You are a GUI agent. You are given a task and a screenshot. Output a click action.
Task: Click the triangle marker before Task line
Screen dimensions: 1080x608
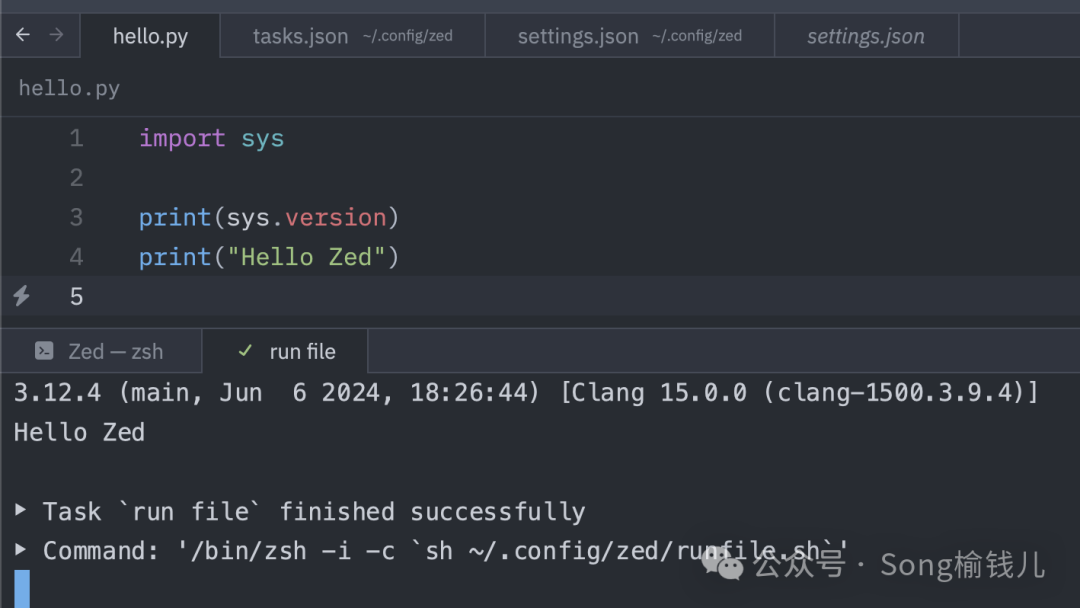[21, 510]
